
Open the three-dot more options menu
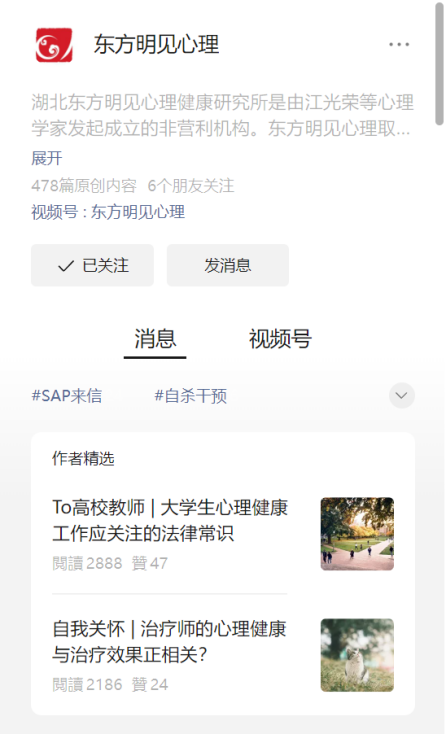point(399,45)
